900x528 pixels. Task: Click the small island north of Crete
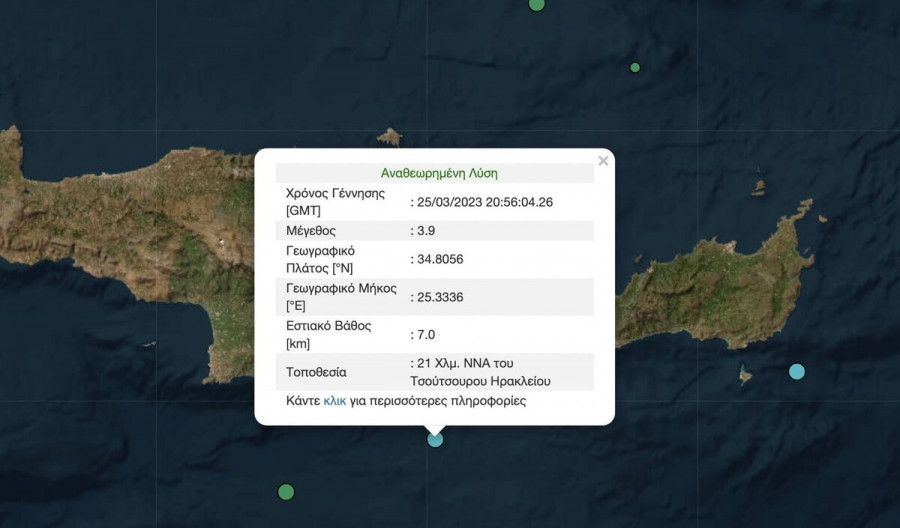(x=389, y=137)
